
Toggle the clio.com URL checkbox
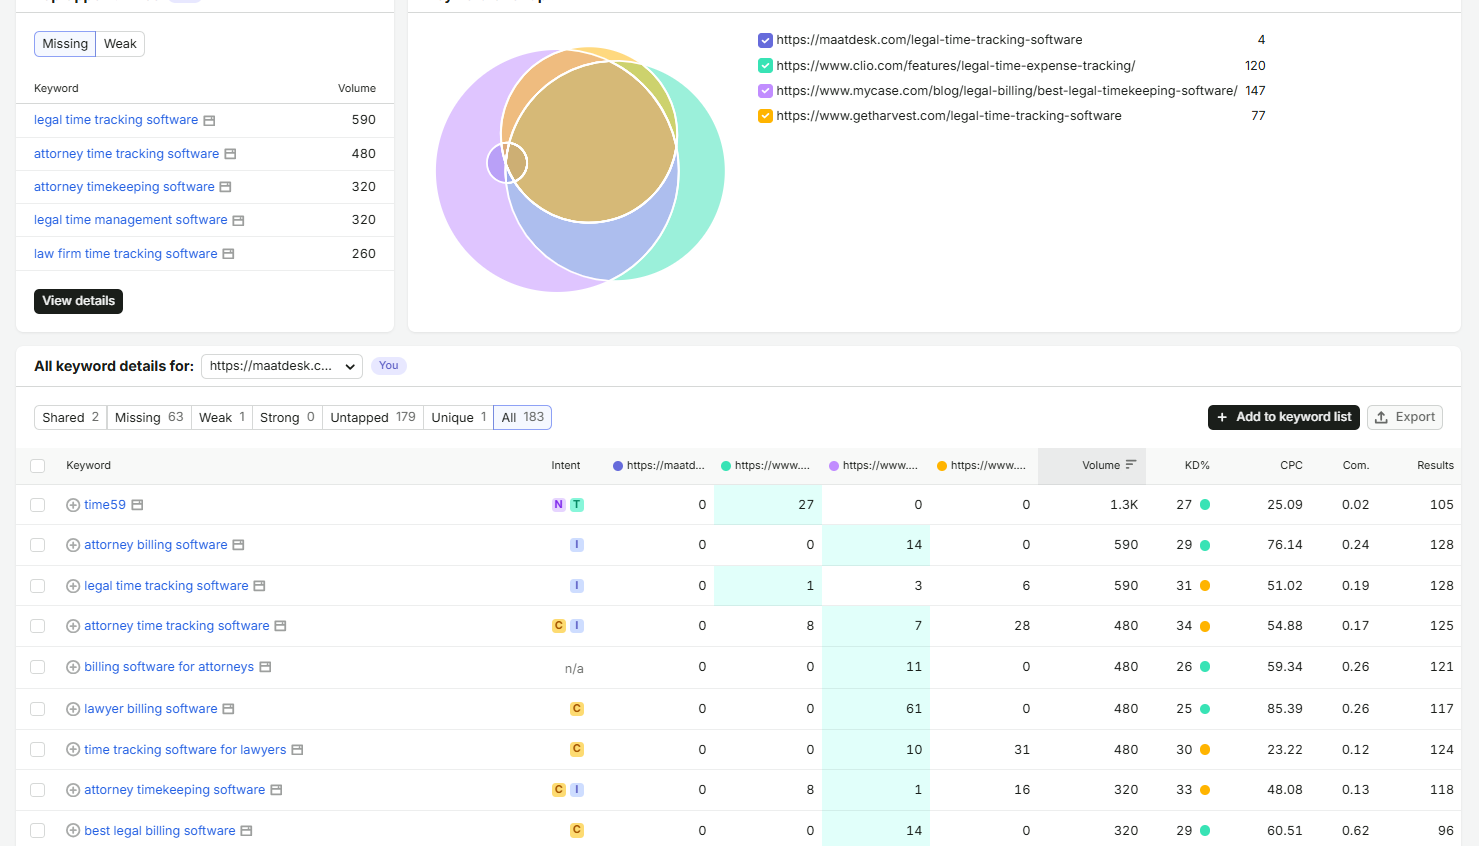(x=765, y=66)
